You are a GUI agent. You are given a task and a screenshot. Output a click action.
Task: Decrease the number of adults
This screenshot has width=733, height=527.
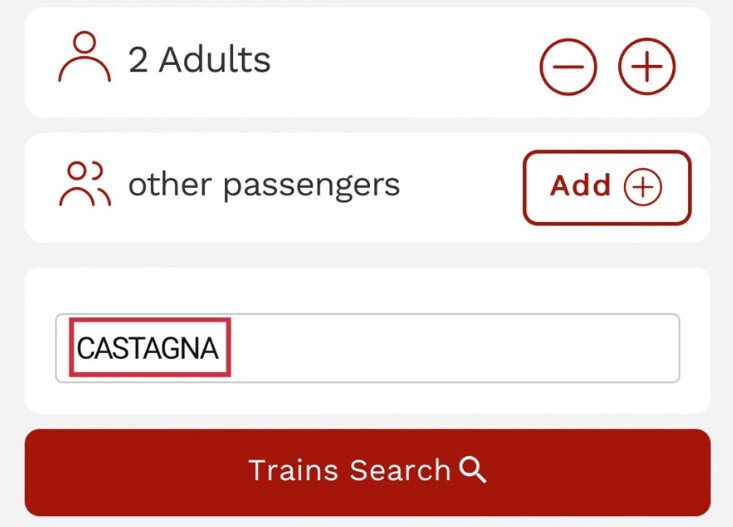[568, 67]
